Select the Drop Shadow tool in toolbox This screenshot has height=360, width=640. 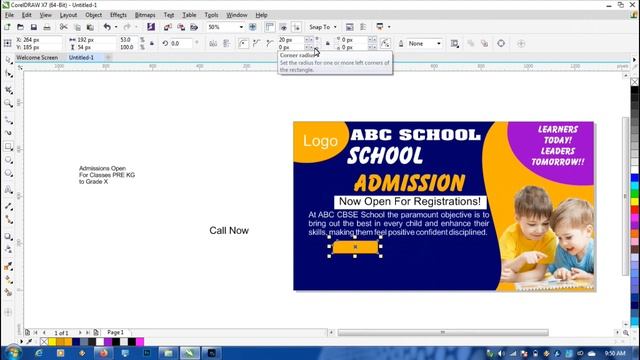pos(8,236)
